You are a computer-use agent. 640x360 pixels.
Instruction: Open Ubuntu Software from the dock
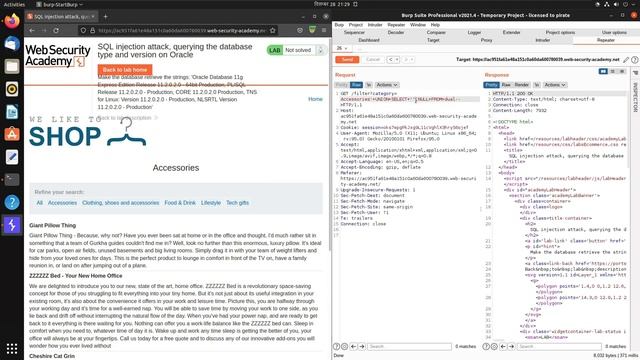[x=12, y=134]
